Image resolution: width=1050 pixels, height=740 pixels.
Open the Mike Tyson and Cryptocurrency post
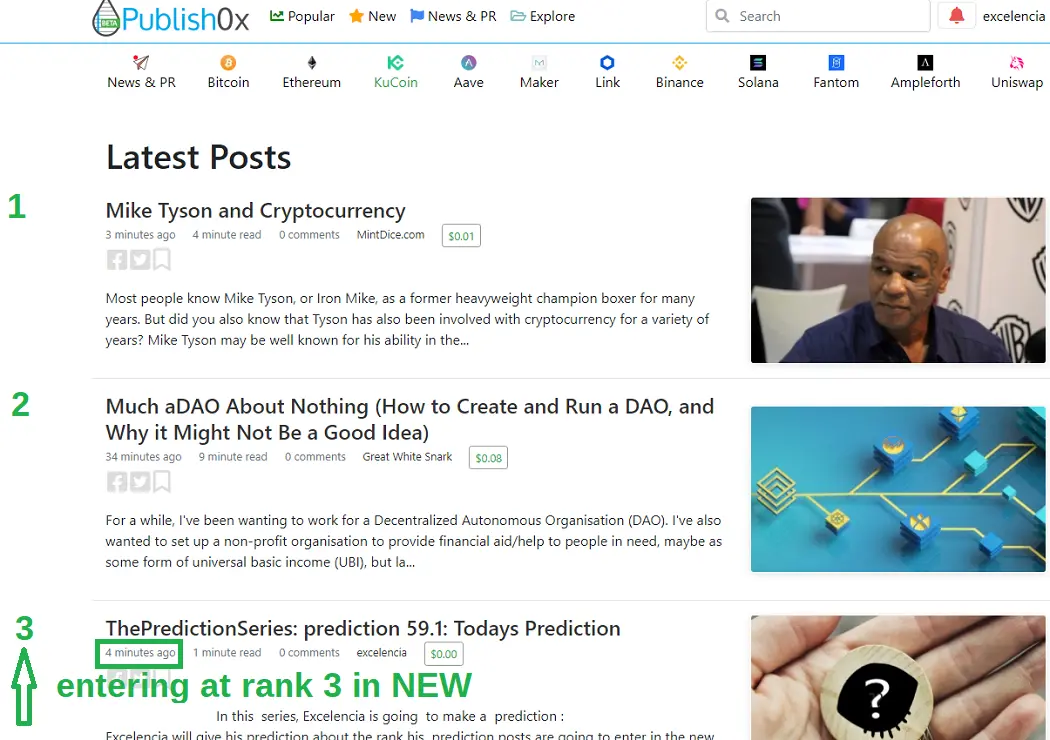pyautogui.click(x=255, y=210)
